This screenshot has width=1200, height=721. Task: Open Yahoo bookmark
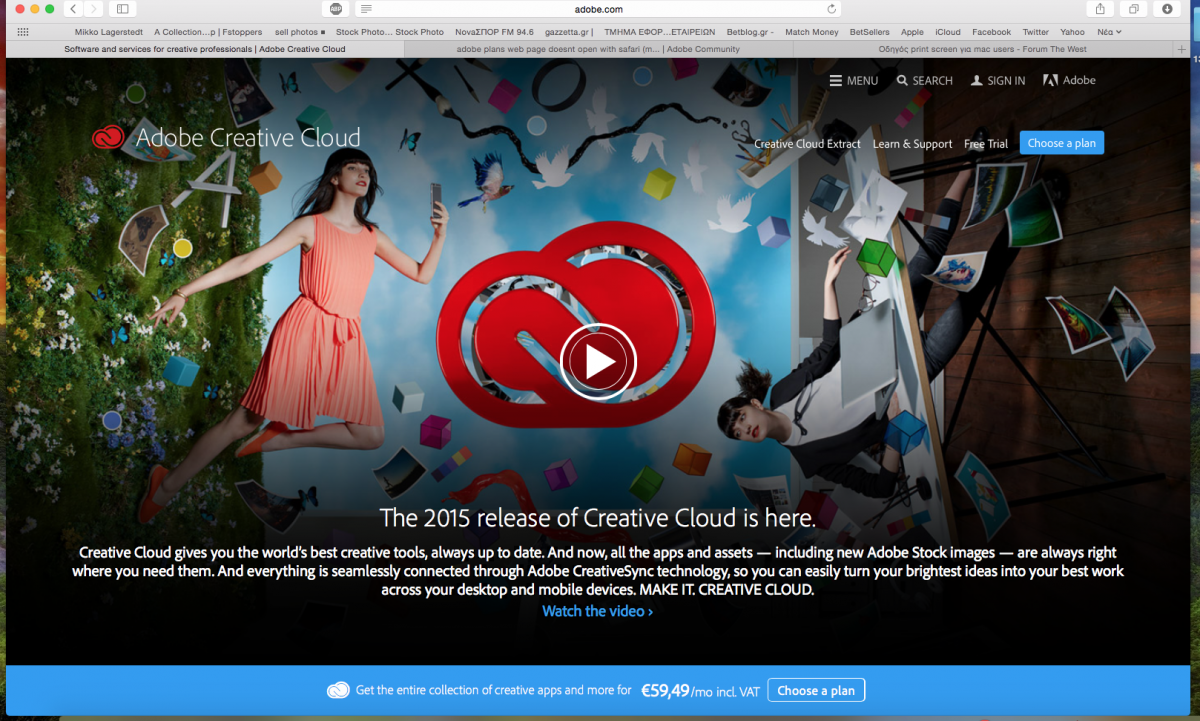[x=1073, y=32]
